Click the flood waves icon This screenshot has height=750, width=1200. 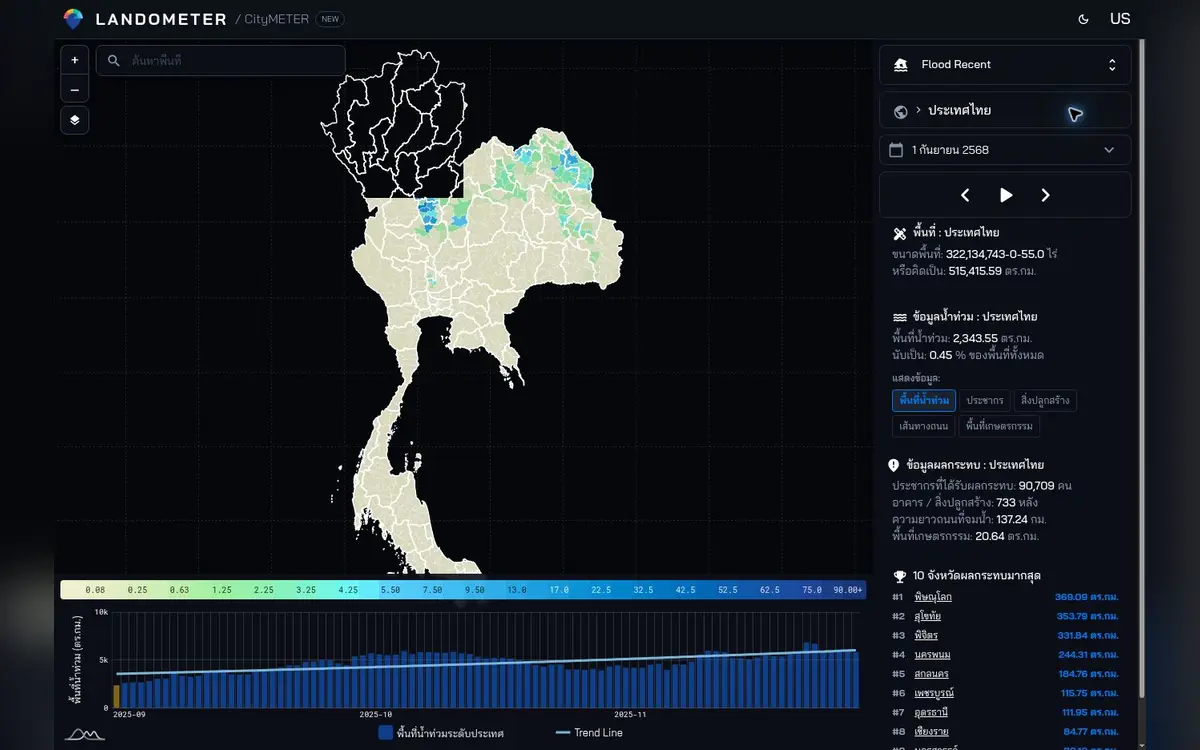[x=899, y=317]
